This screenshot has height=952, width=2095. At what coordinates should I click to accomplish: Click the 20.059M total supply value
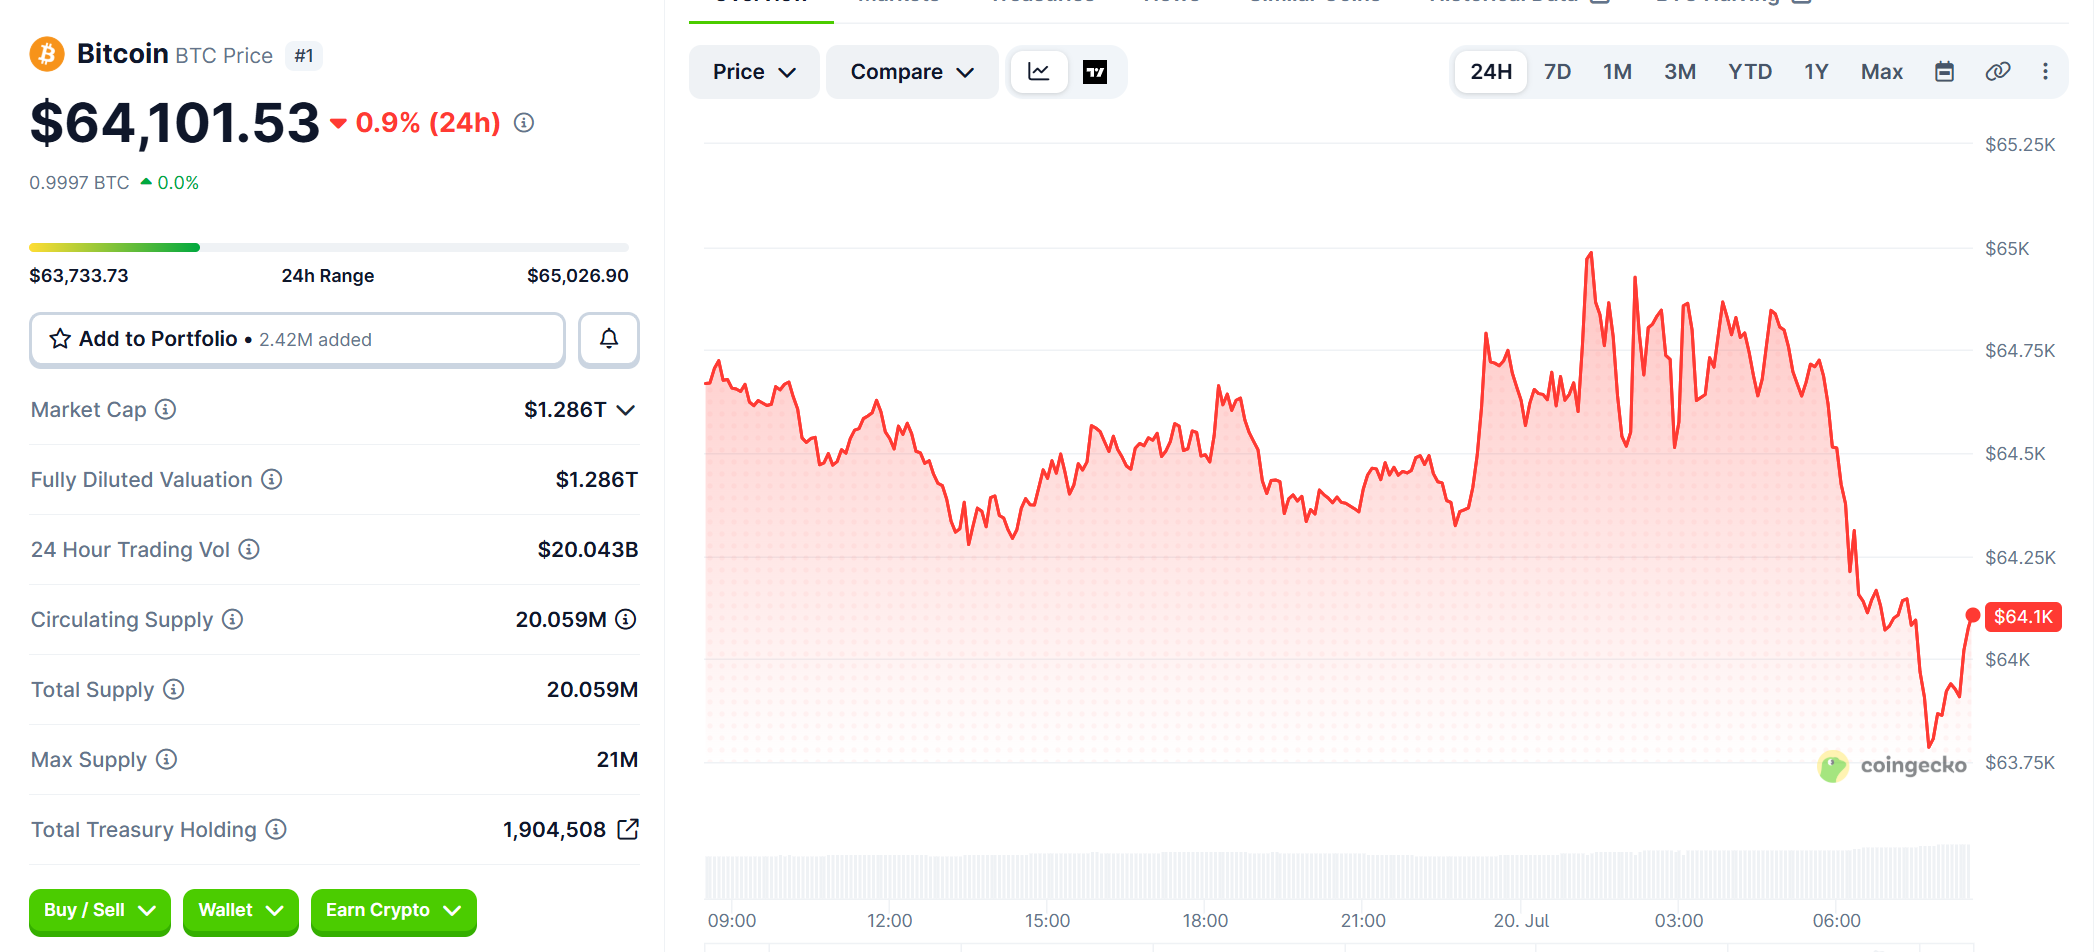[x=592, y=689]
